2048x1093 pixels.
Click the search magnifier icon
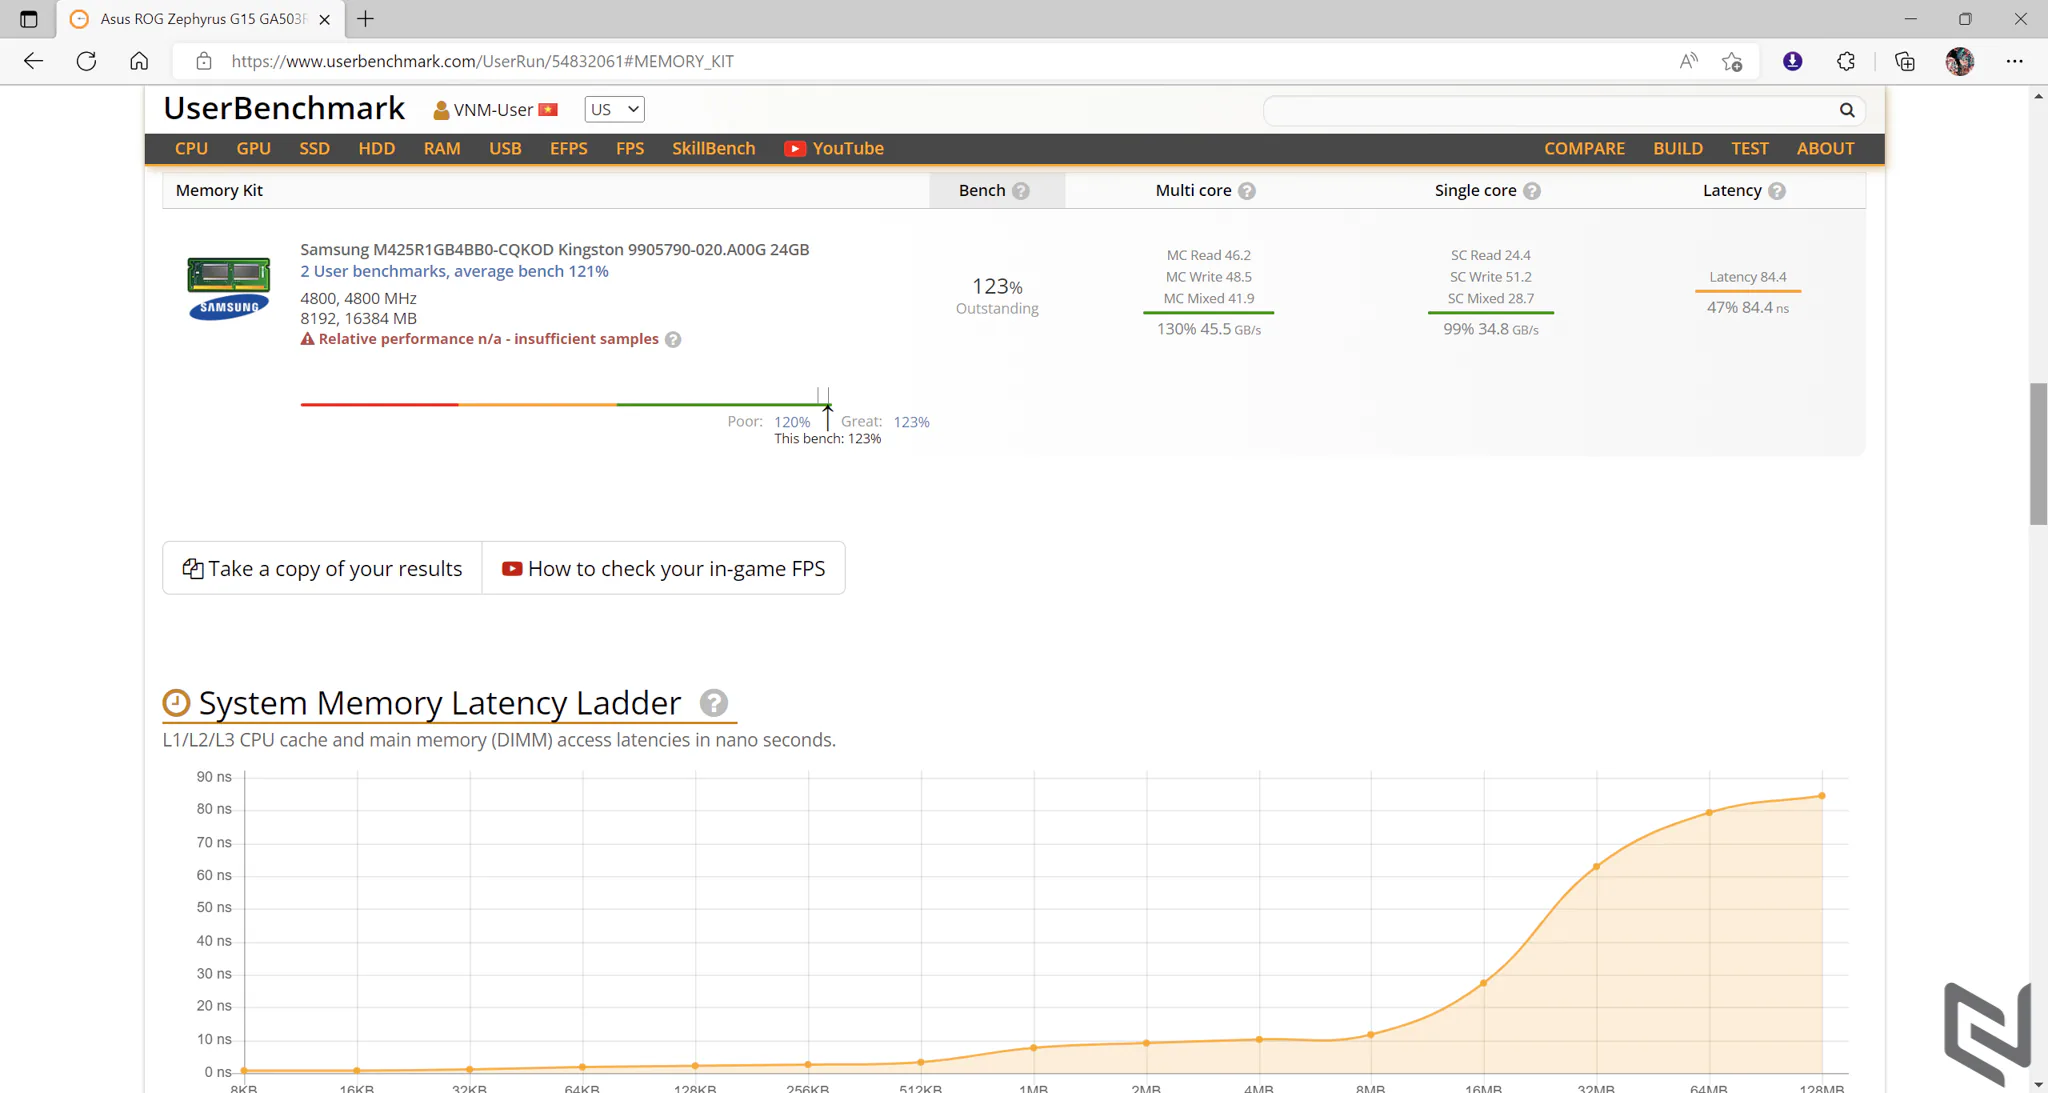[x=1847, y=110]
